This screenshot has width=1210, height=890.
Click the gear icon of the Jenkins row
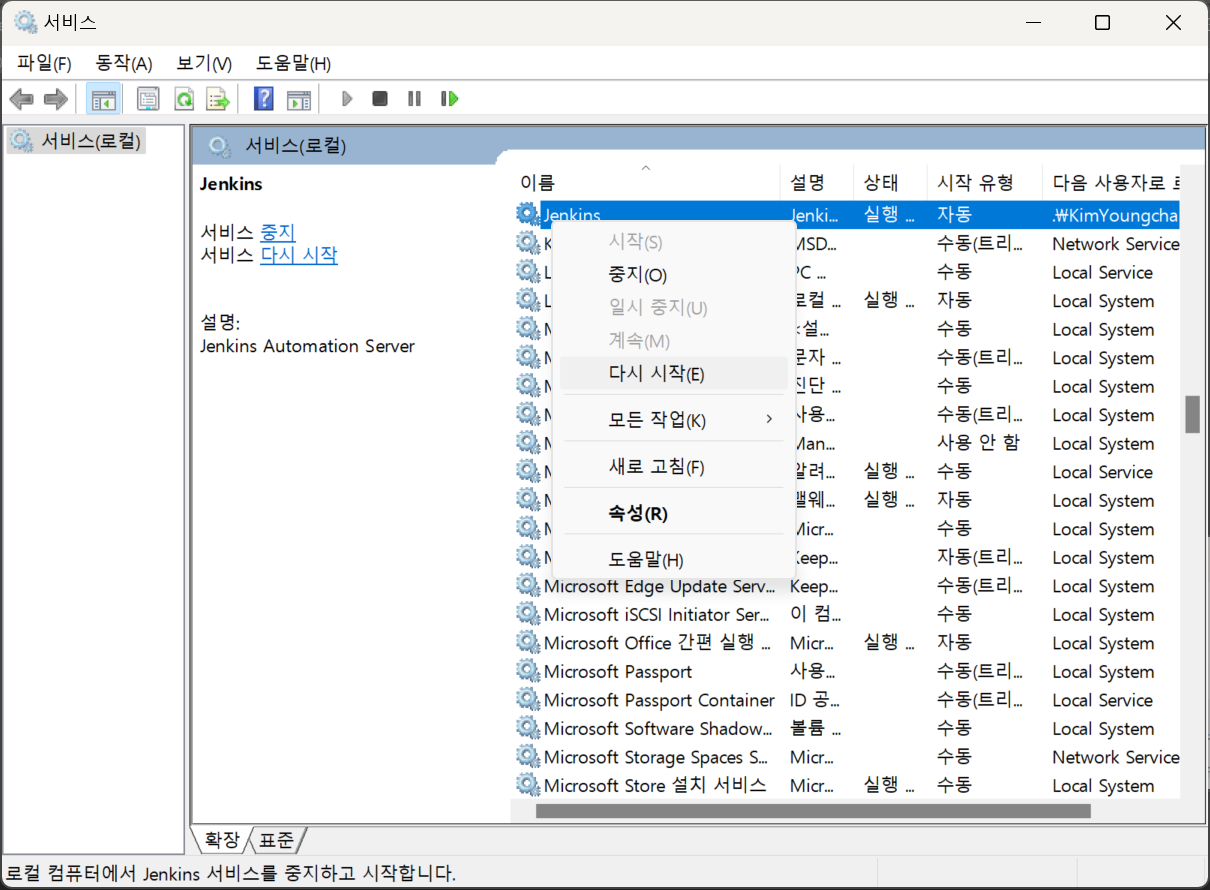[x=527, y=214]
